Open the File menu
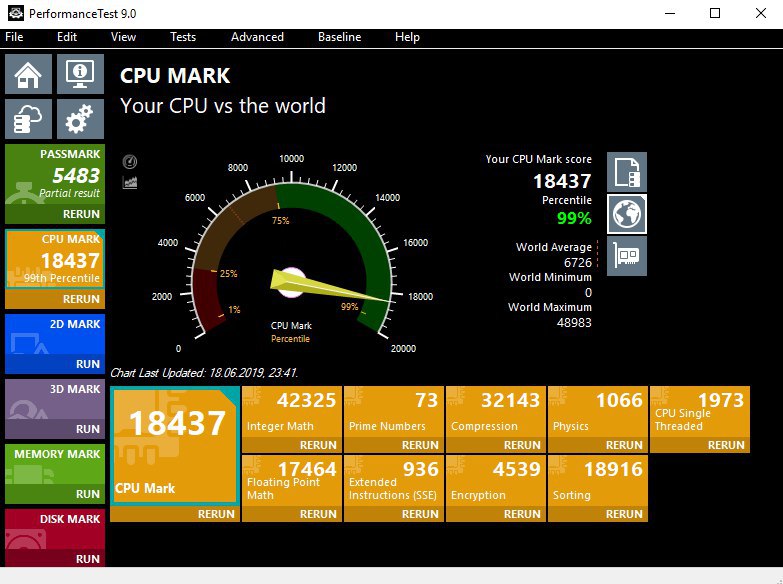The image size is (783, 584). click(x=14, y=37)
